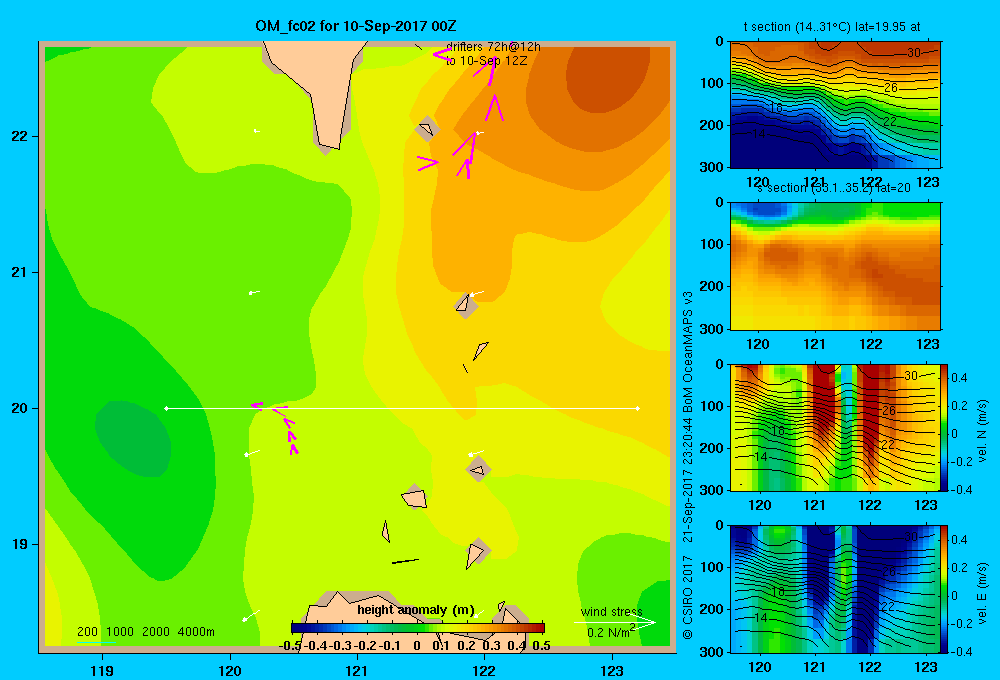The image size is (1000, 680).
Task: Click the '0.5' tick on height anomaly bar
Action: (541, 646)
